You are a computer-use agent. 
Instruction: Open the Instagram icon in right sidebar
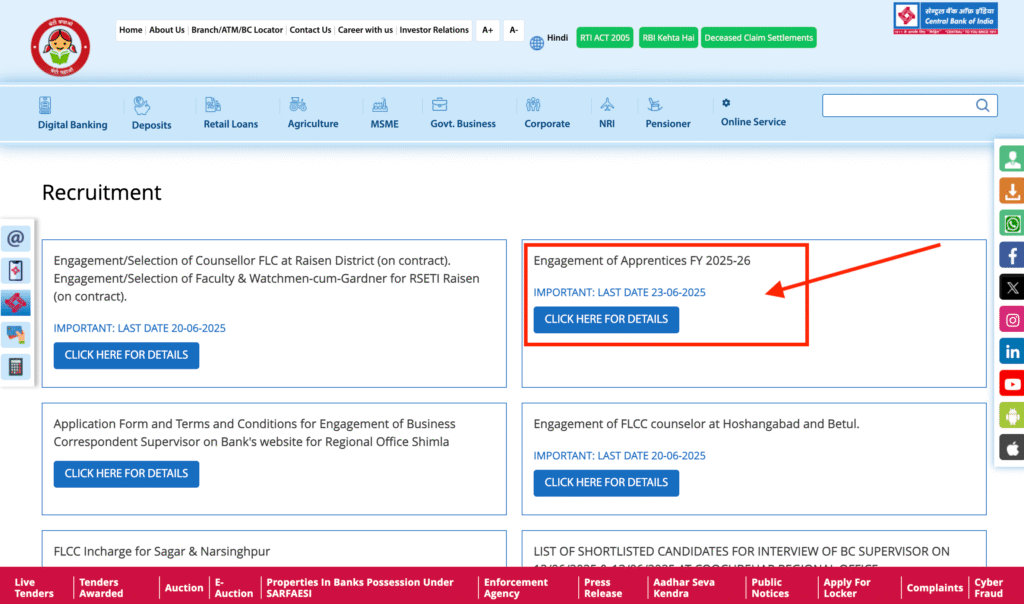click(x=1012, y=320)
